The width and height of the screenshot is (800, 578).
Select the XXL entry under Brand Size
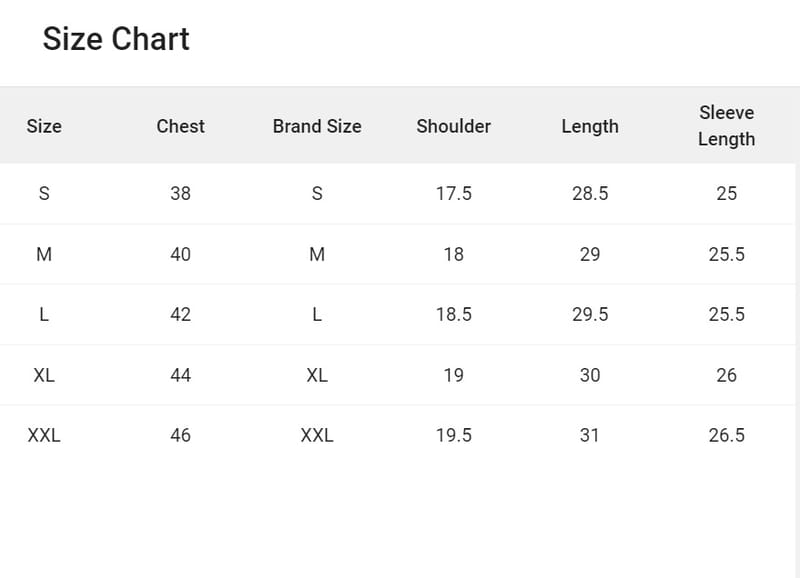tap(317, 435)
